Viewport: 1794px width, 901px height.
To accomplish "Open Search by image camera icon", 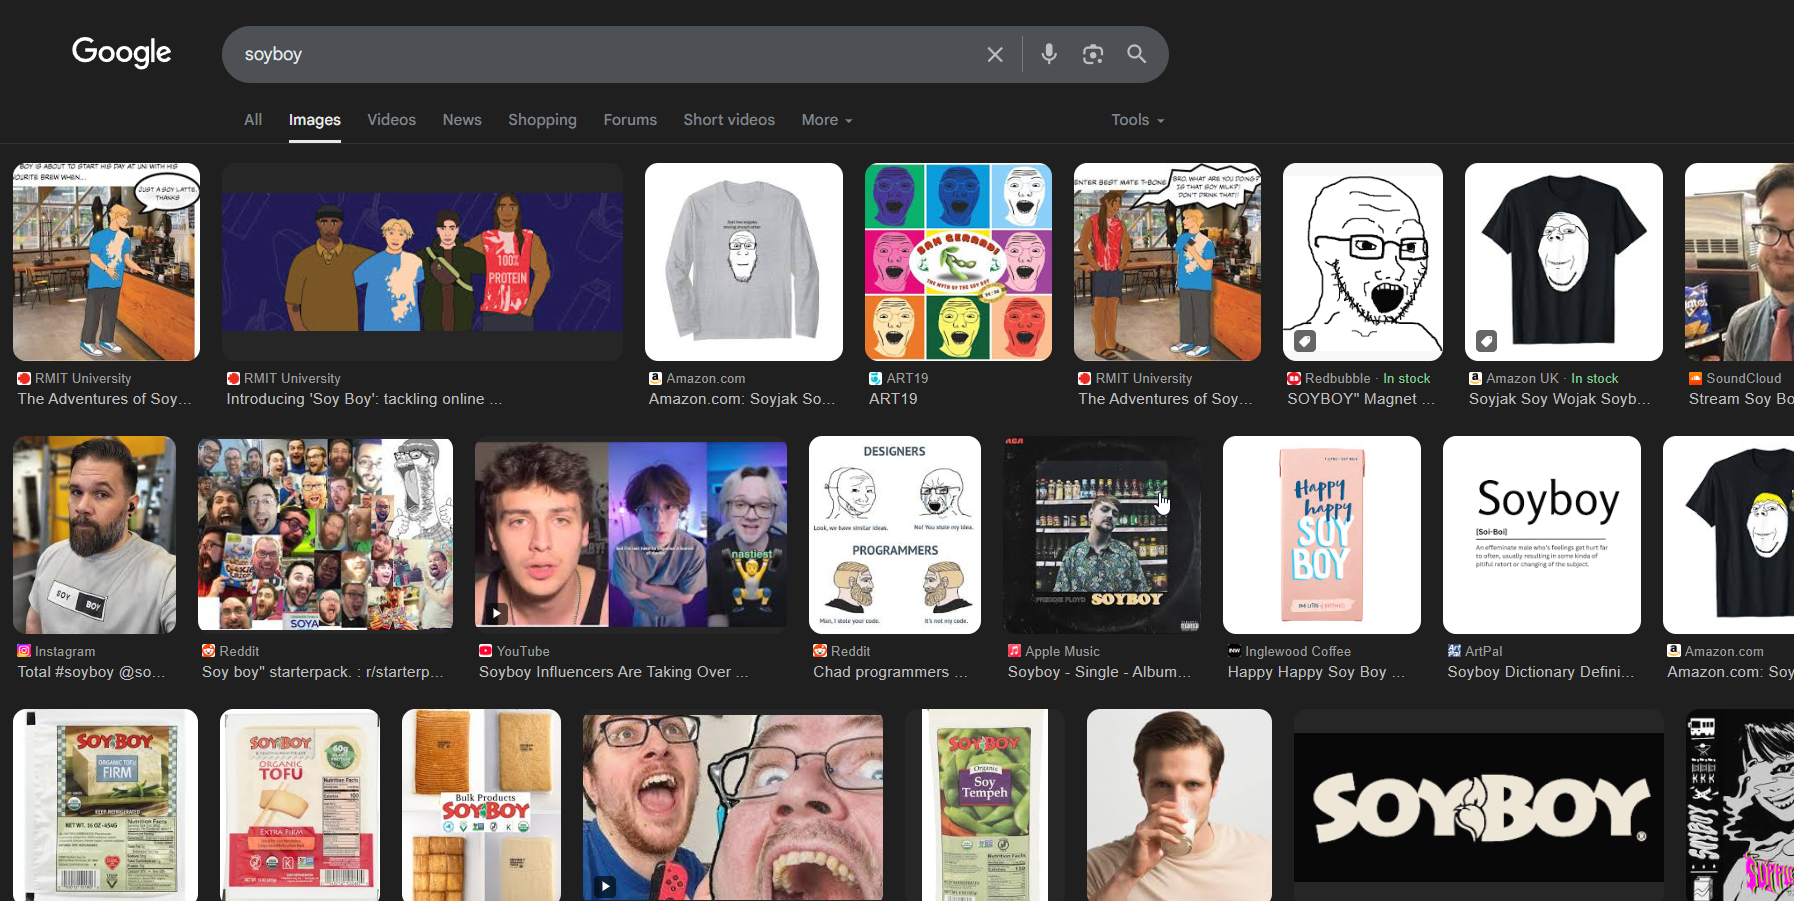I will [x=1093, y=54].
